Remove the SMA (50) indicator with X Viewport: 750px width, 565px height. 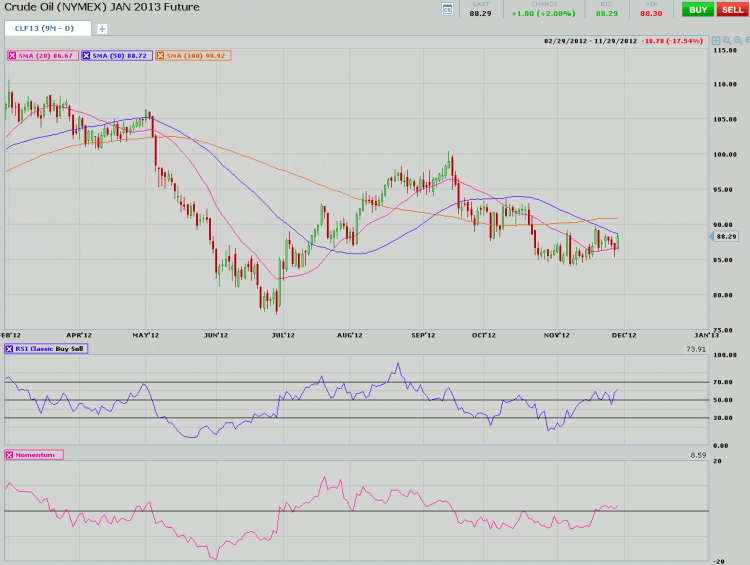click(x=86, y=56)
